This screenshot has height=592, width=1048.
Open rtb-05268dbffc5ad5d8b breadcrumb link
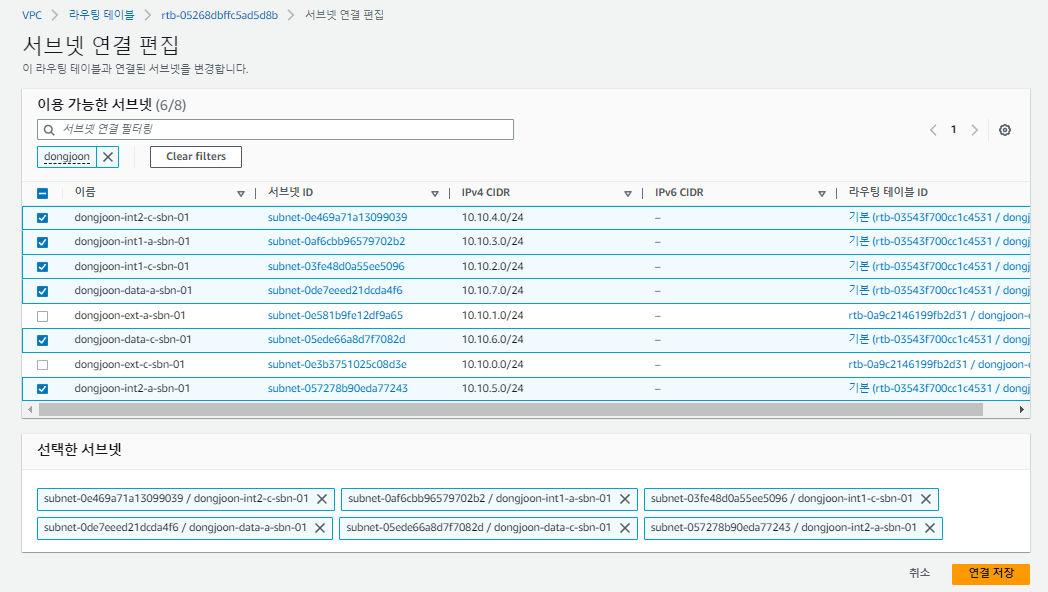pos(219,15)
